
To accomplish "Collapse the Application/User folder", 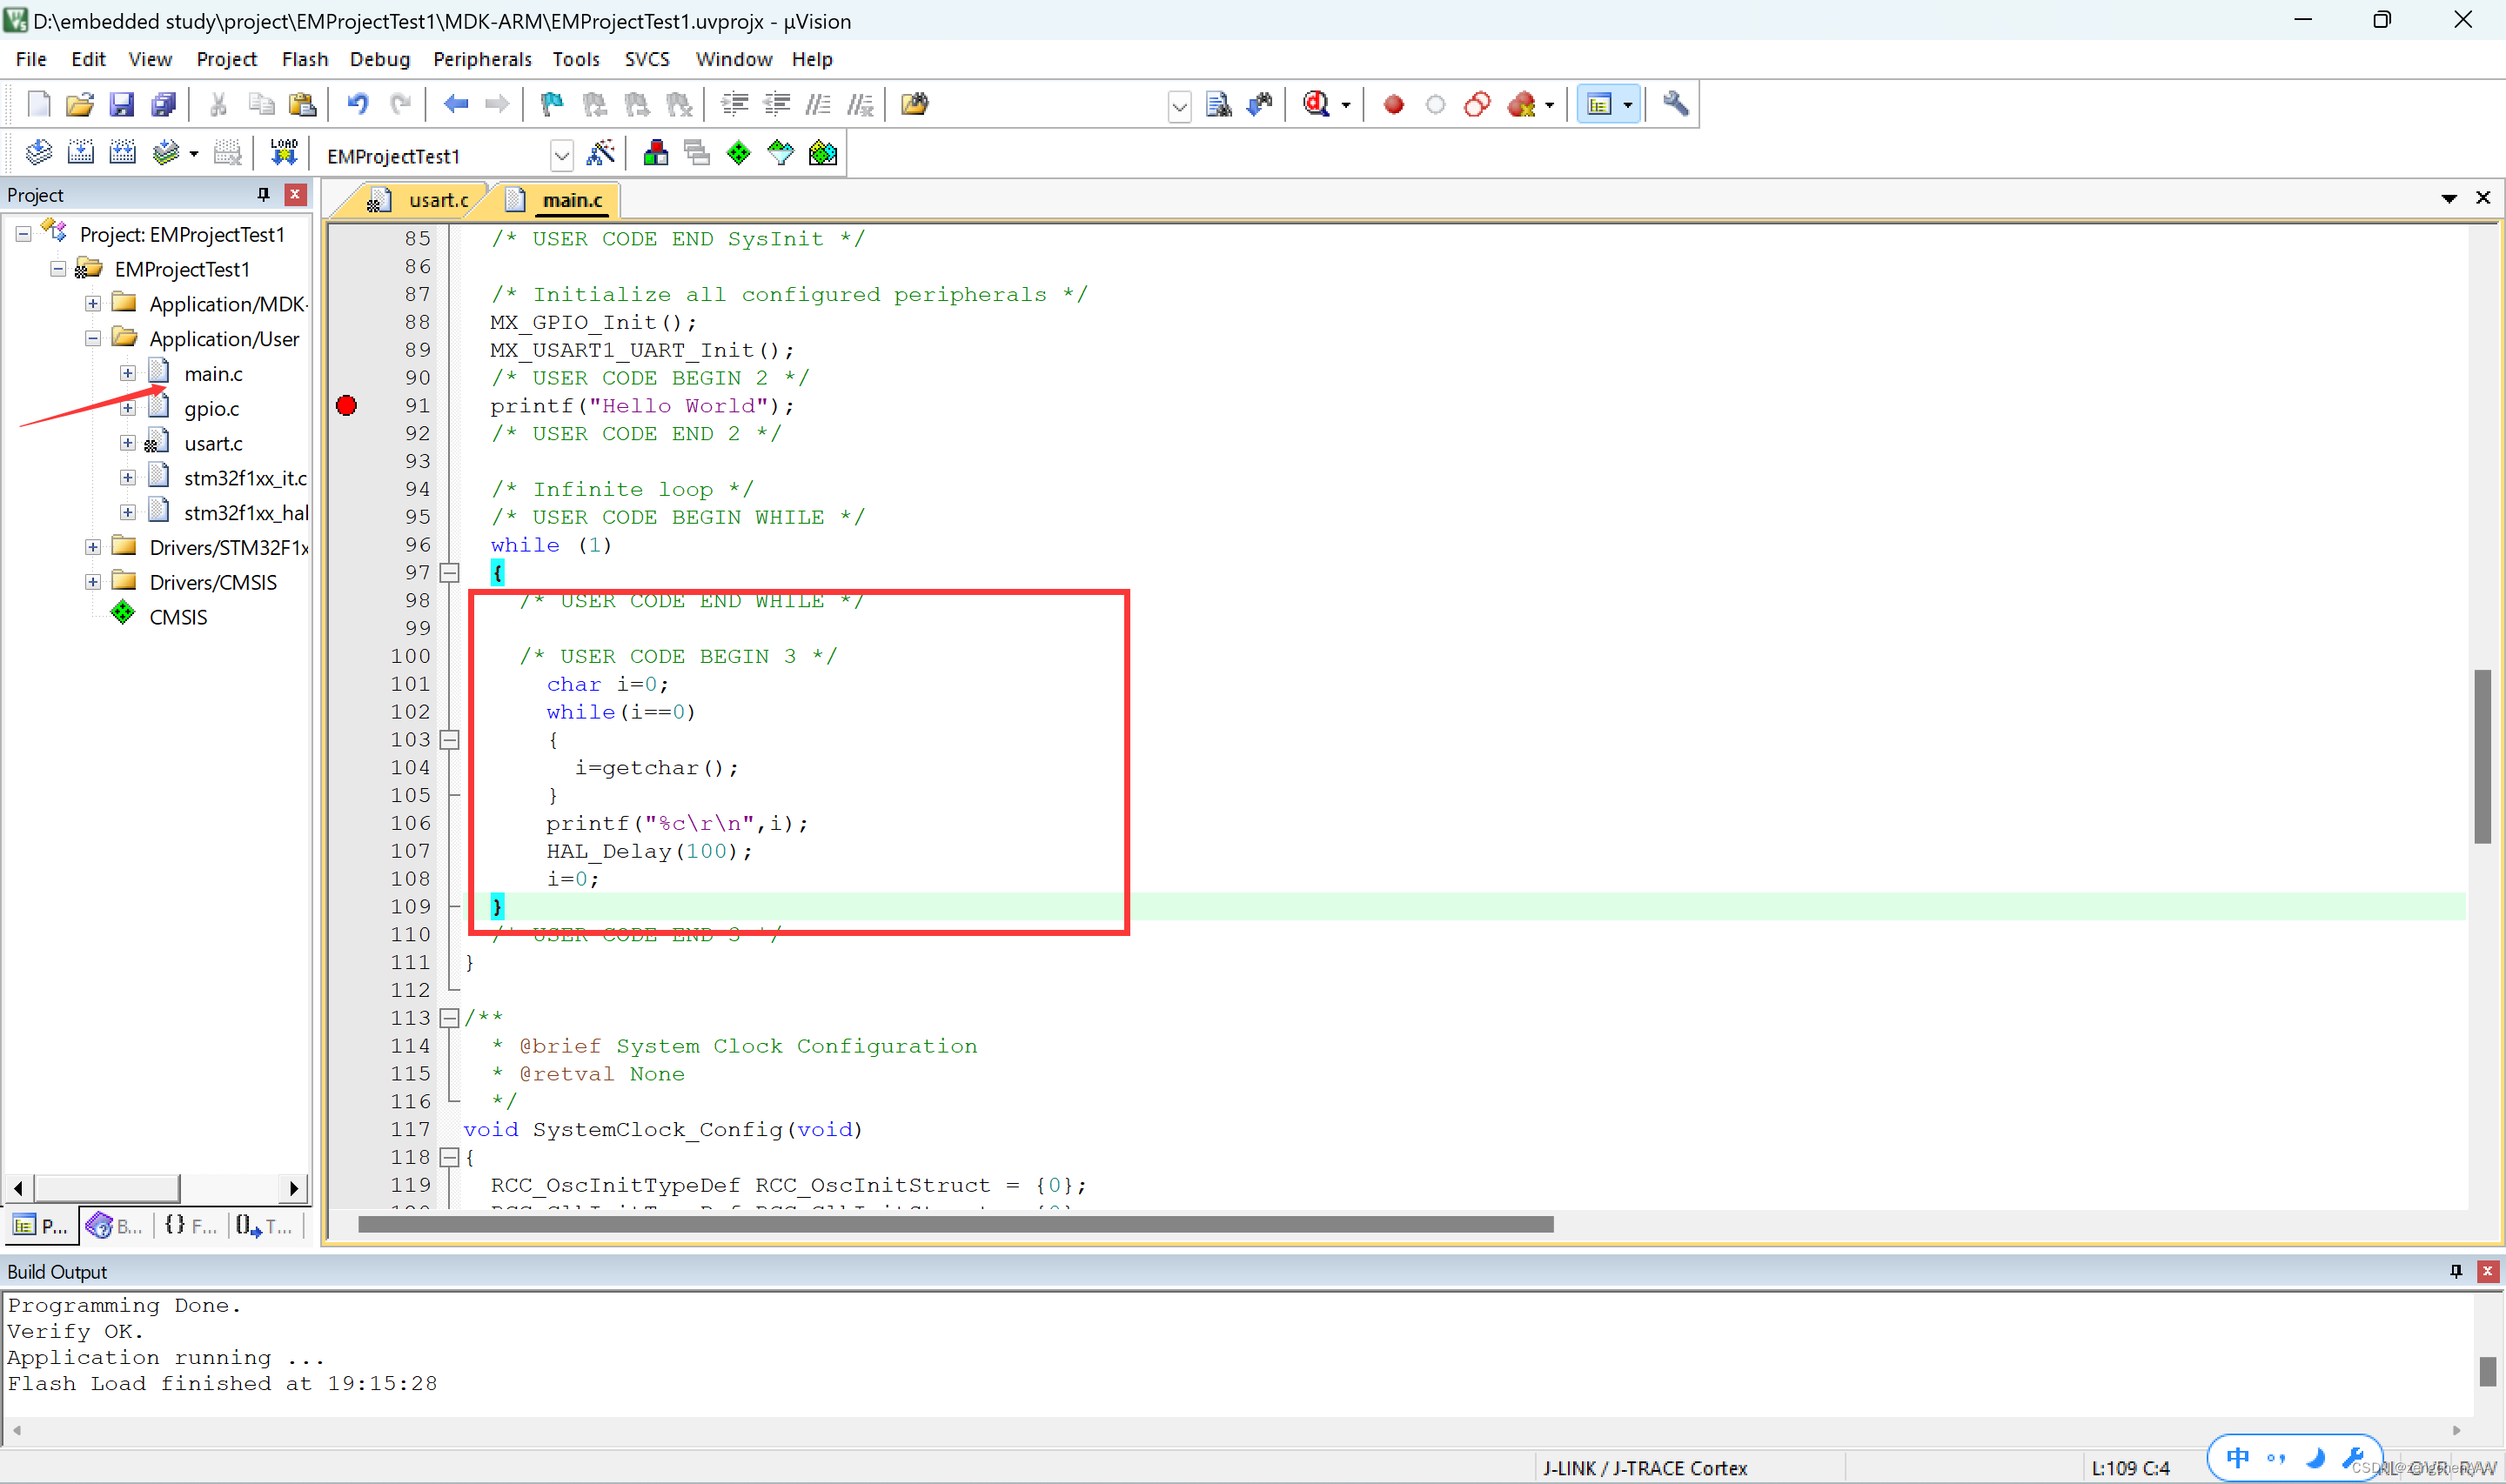I will pos(93,339).
